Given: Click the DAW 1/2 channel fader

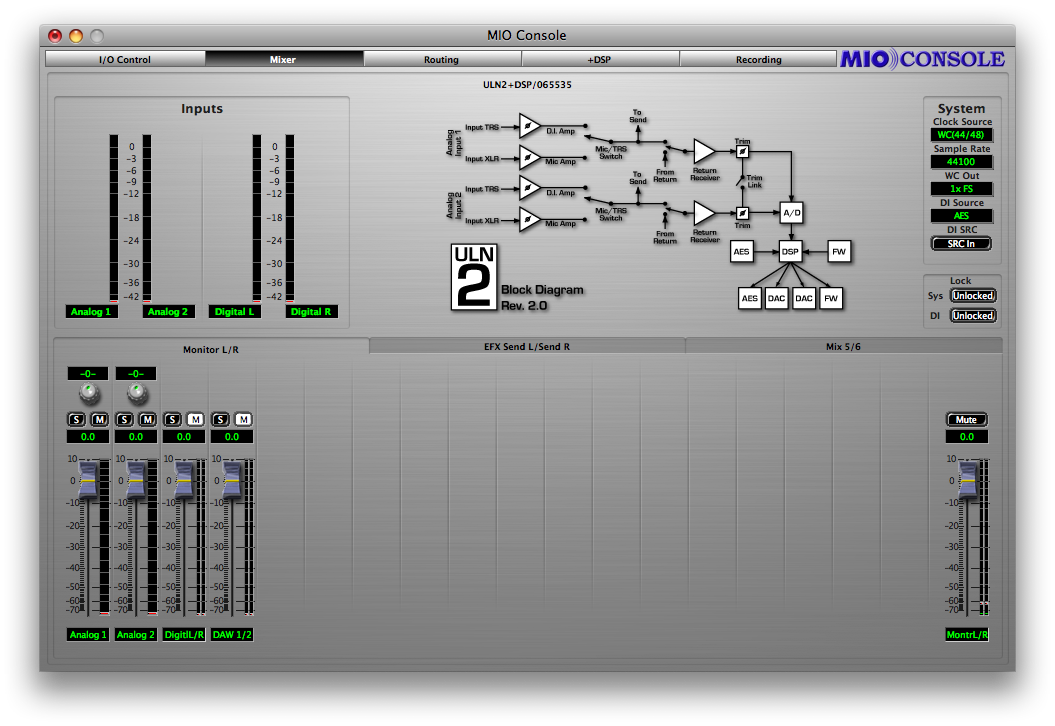Looking at the screenshot, I should pos(231,480).
